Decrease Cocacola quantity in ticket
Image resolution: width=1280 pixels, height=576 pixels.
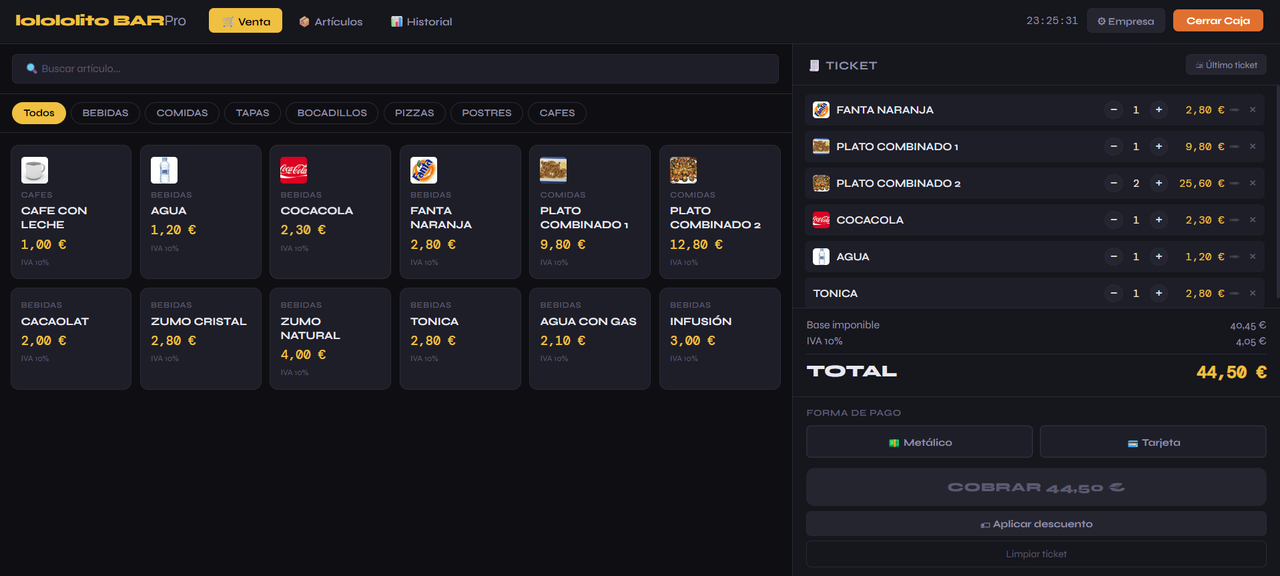[1113, 220]
